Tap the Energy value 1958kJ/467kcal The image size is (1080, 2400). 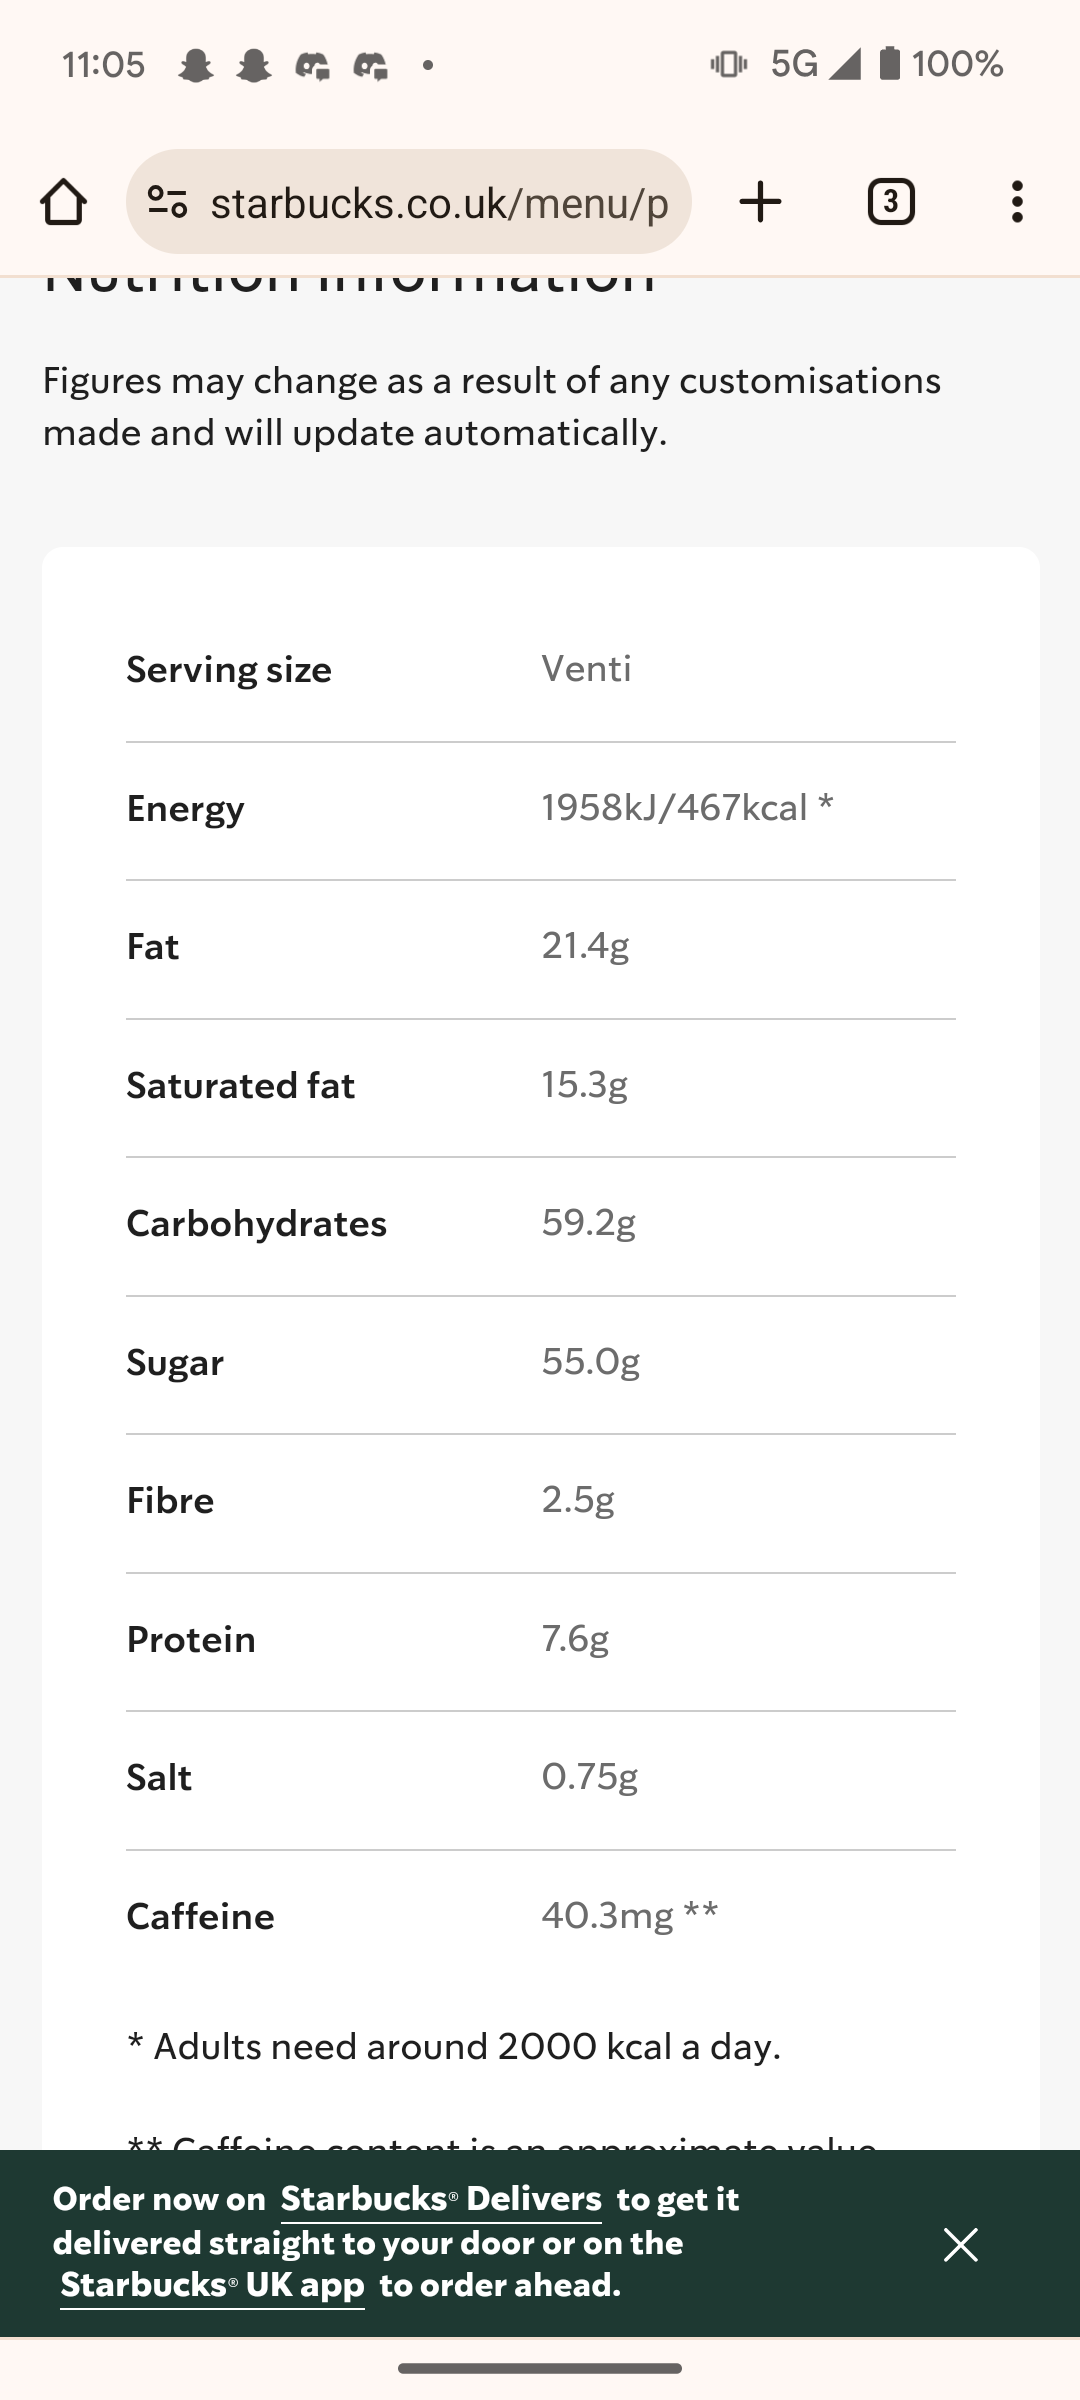coord(687,807)
